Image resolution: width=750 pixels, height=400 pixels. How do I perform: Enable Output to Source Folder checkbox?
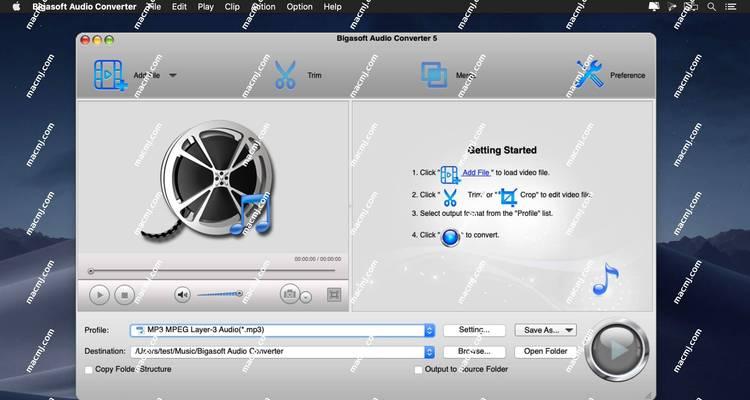419,370
